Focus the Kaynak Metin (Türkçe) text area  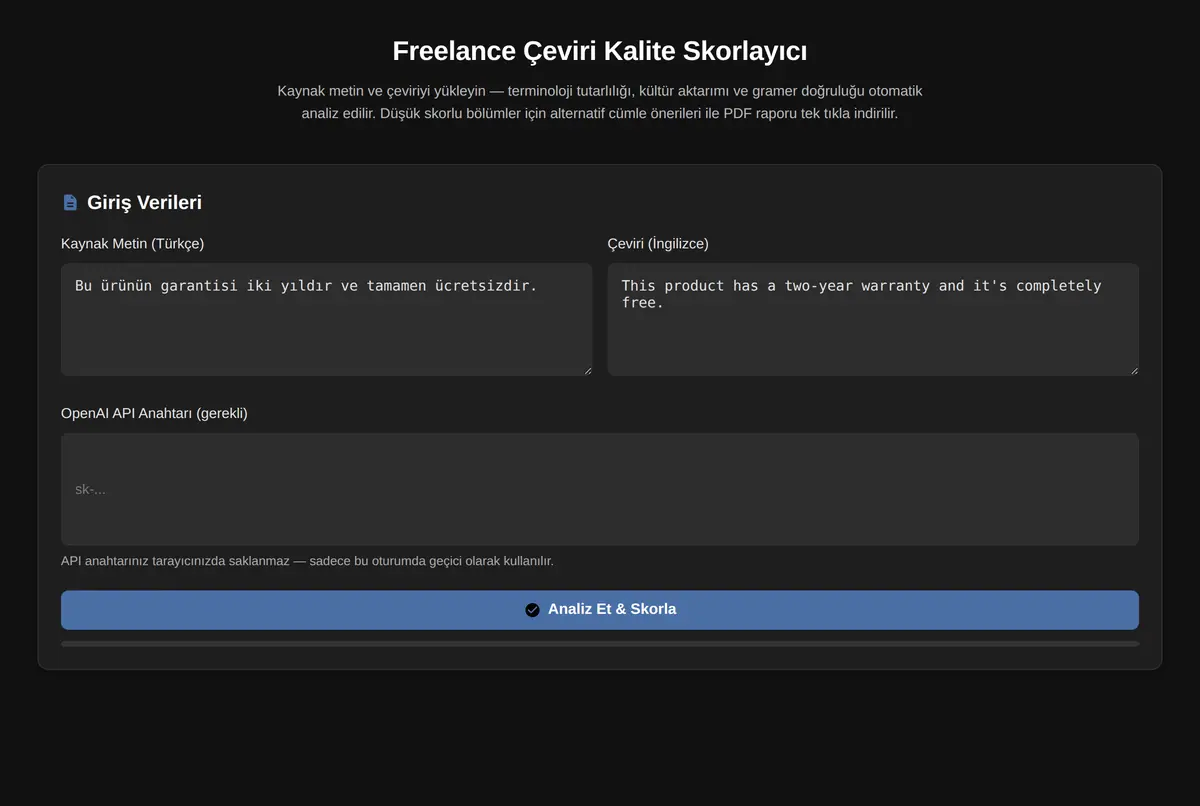[327, 320]
